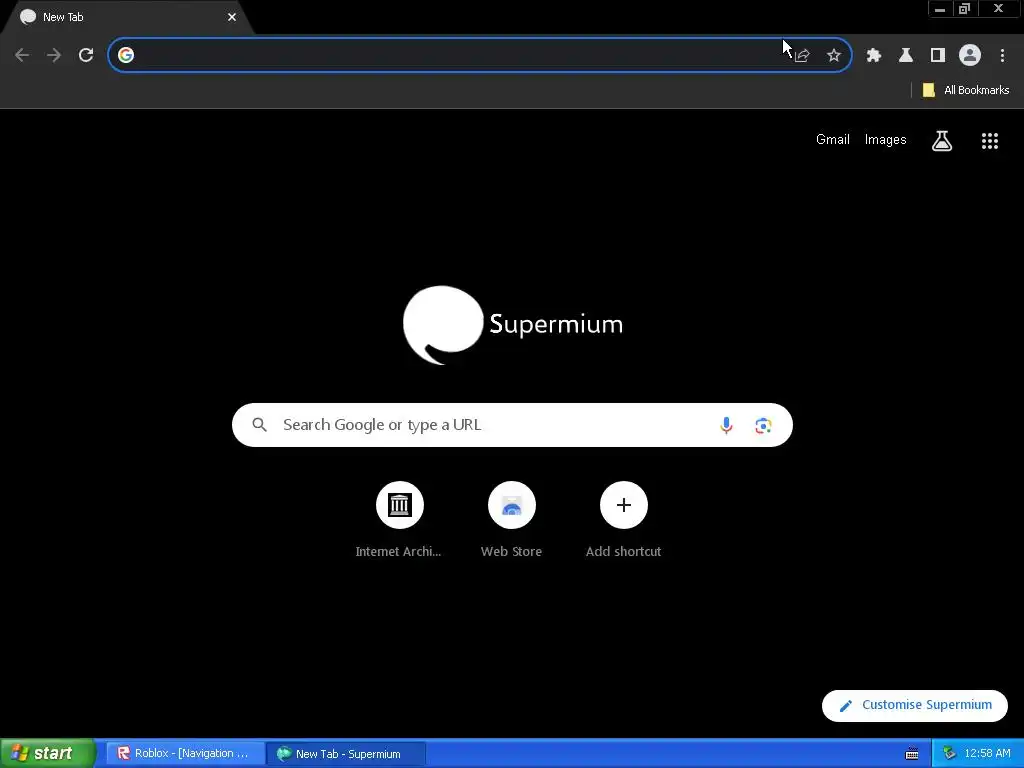Open the Web Store shortcut
The width and height of the screenshot is (1024, 768).
[511, 520]
